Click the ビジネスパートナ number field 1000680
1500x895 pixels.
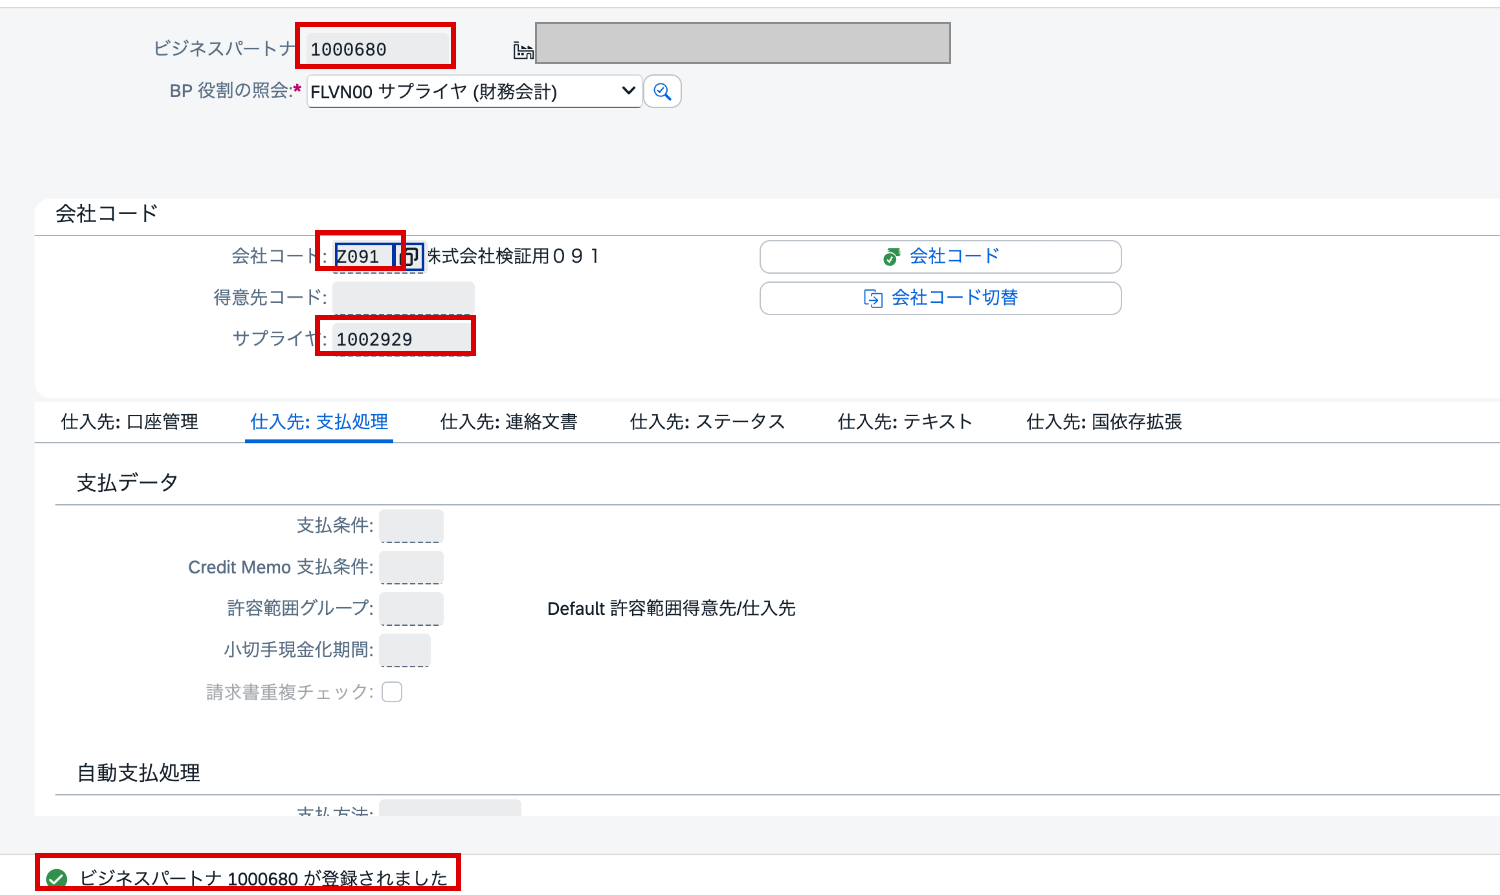tap(378, 49)
